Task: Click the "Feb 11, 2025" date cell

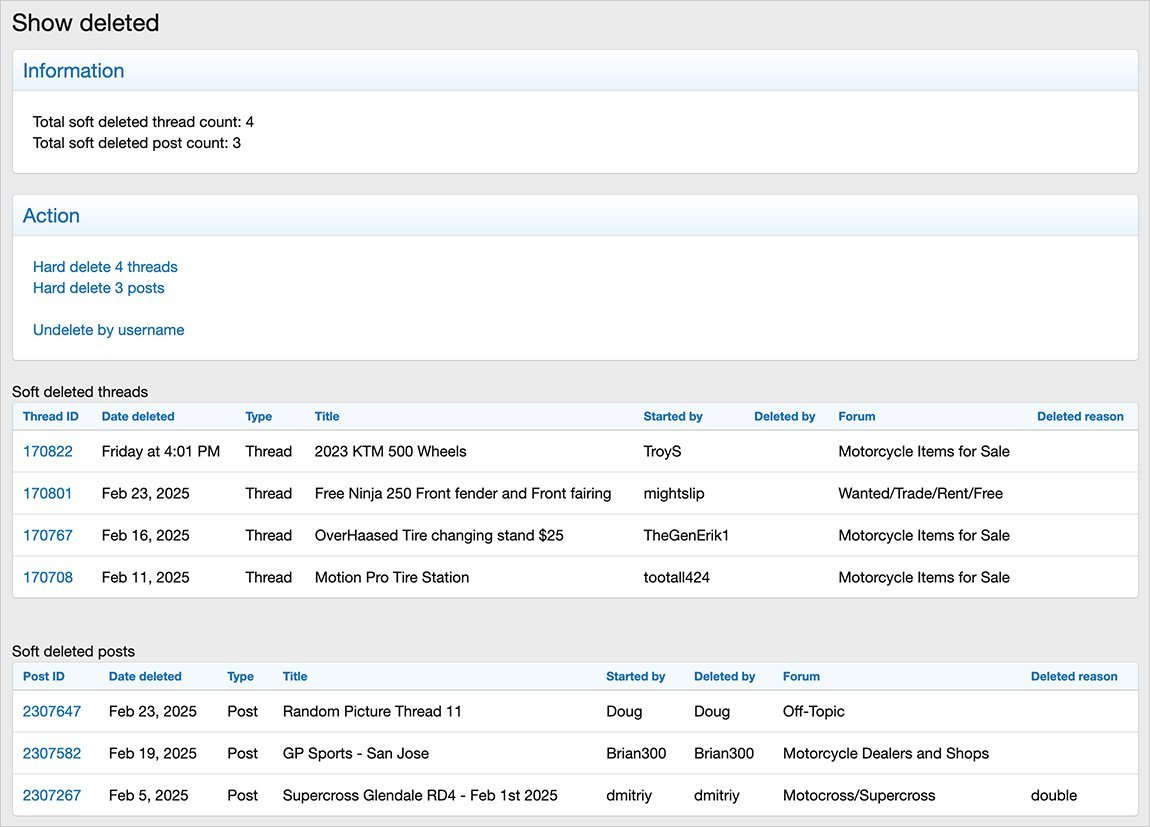Action: coord(145,578)
